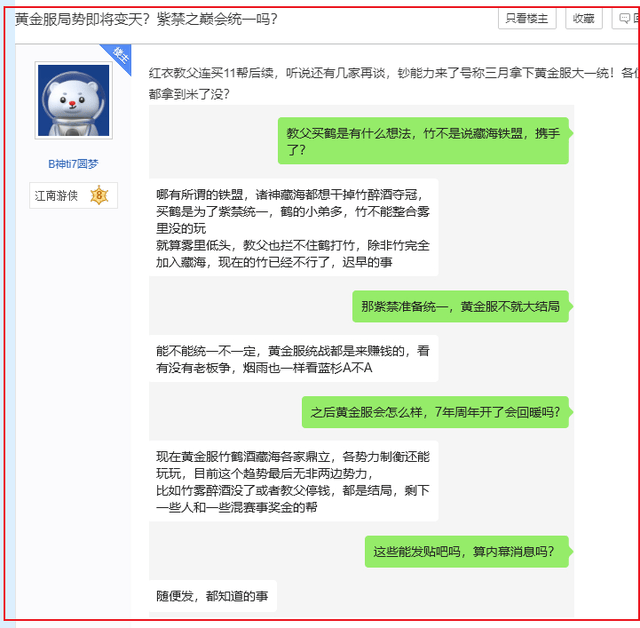Click white bubble starting 能不能统一不一定
The height and width of the screenshot is (628, 640).
click(293, 359)
